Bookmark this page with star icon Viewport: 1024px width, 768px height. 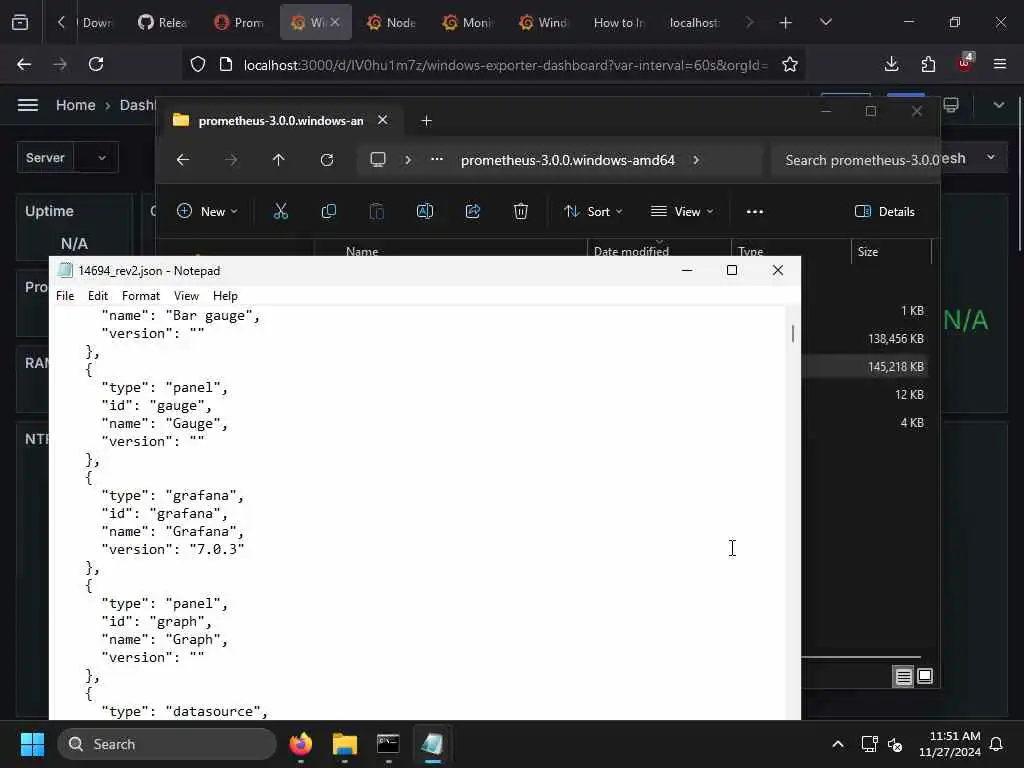(x=790, y=64)
